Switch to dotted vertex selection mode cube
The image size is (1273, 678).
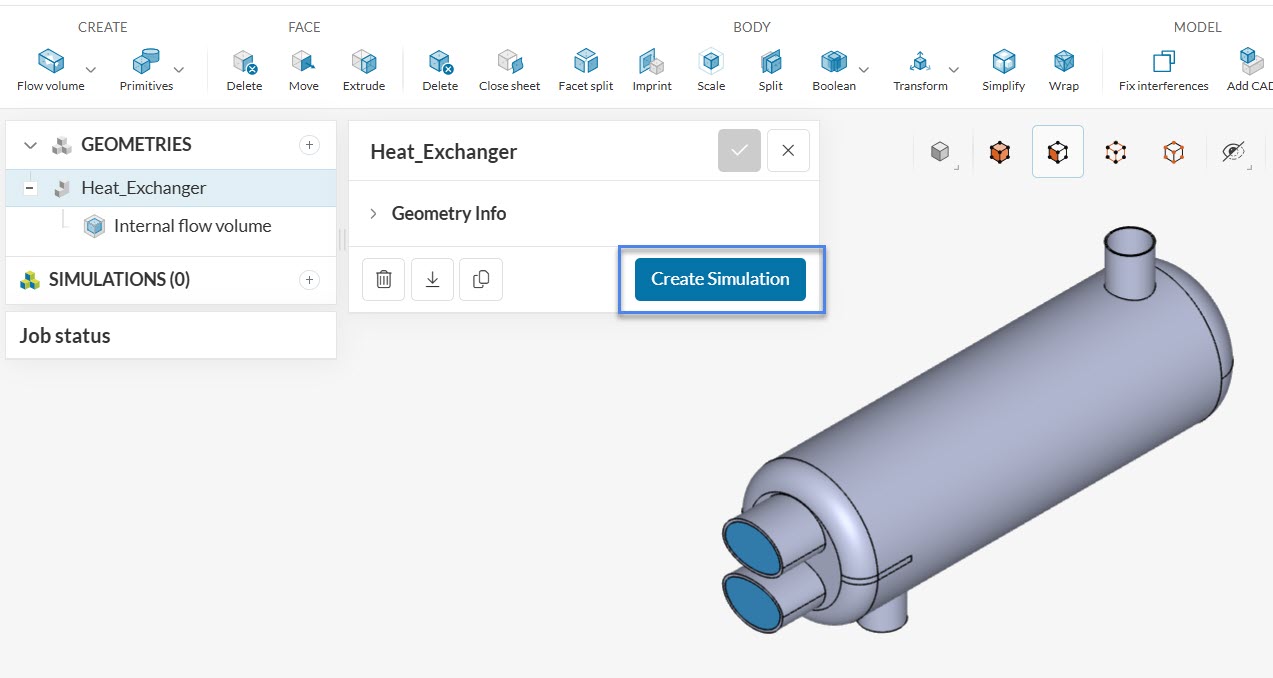1115,152
